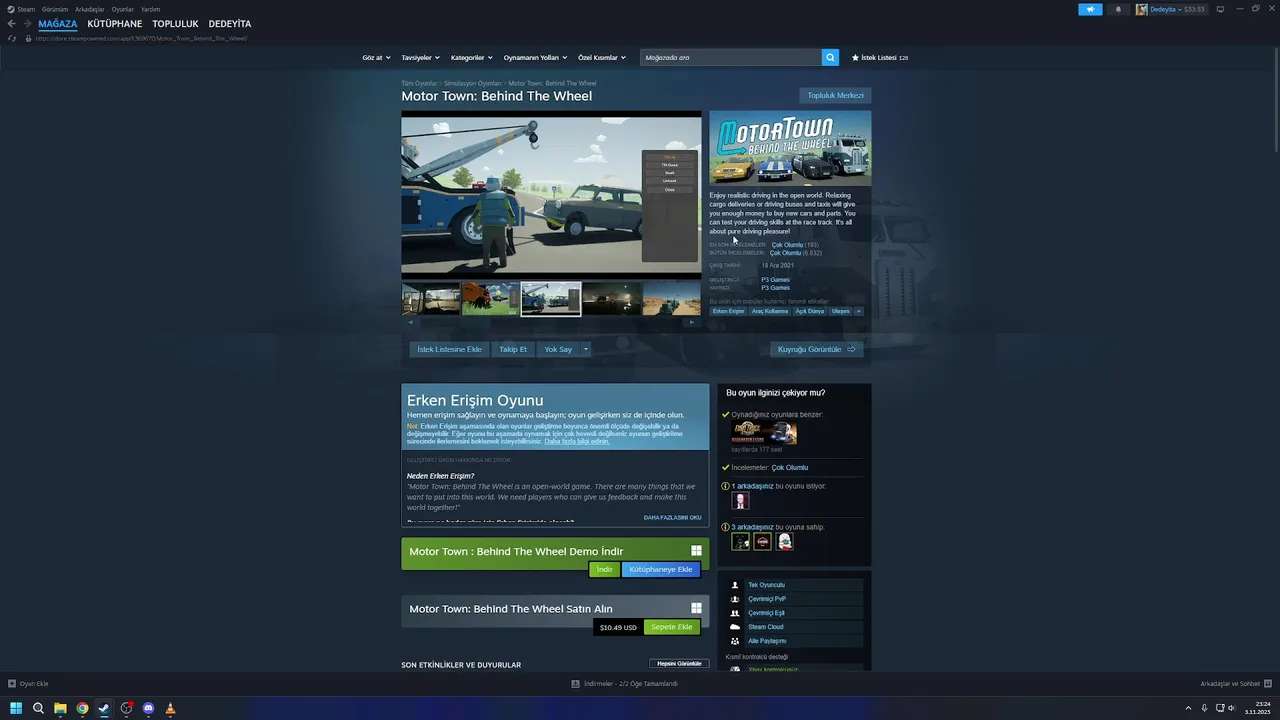This screenshot has width=1280, height=720.
Task: Expand the Özel Kısımlar dropdown
Action: pos(602,58)
